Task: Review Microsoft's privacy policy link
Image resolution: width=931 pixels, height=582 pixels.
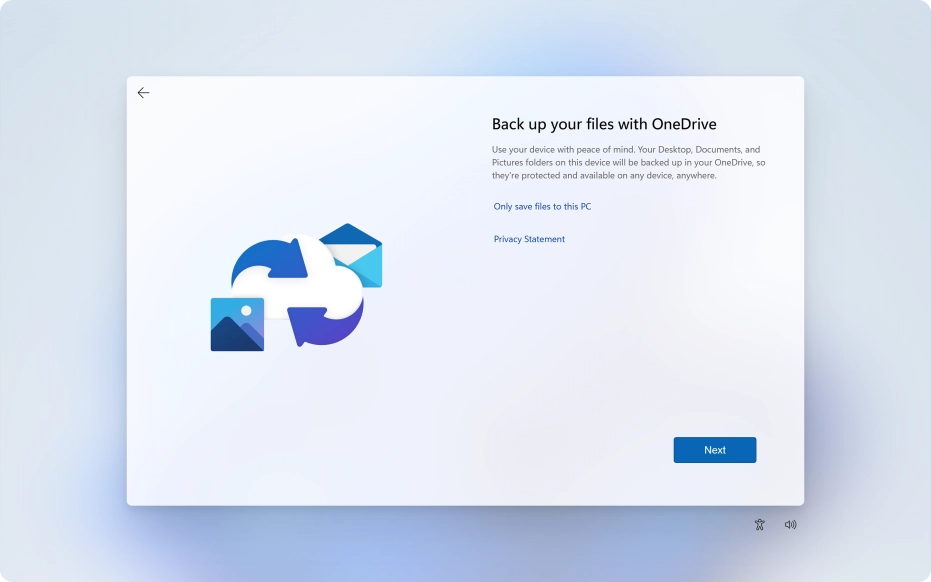Action: [529, 239]
